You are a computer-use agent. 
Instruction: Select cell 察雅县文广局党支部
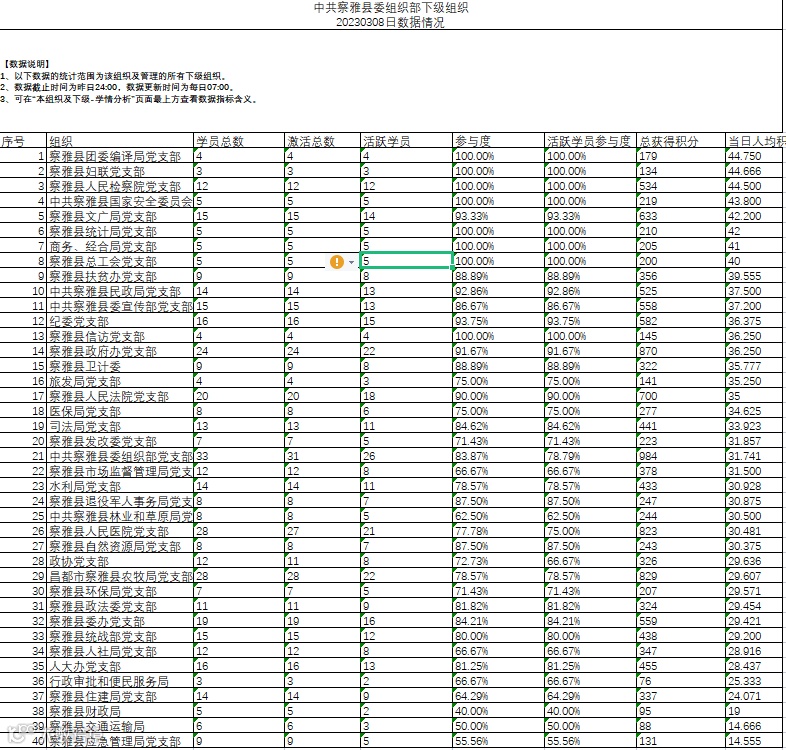(120, 216)
